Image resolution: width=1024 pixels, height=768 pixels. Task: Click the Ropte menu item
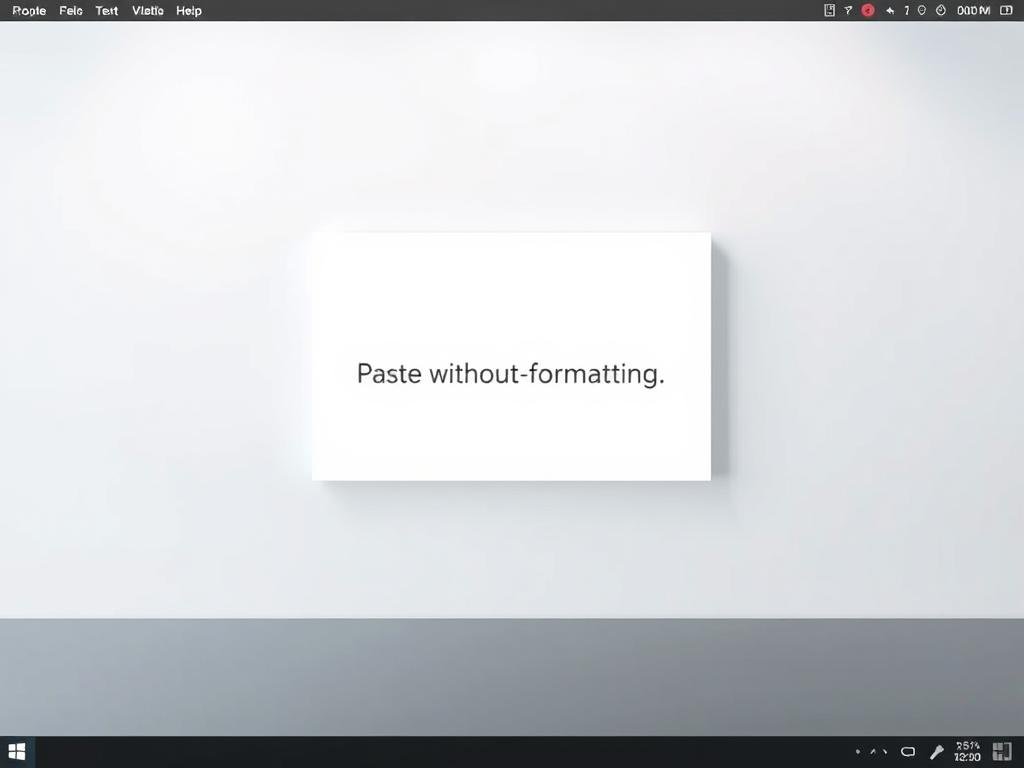click(x=29, y=11)
